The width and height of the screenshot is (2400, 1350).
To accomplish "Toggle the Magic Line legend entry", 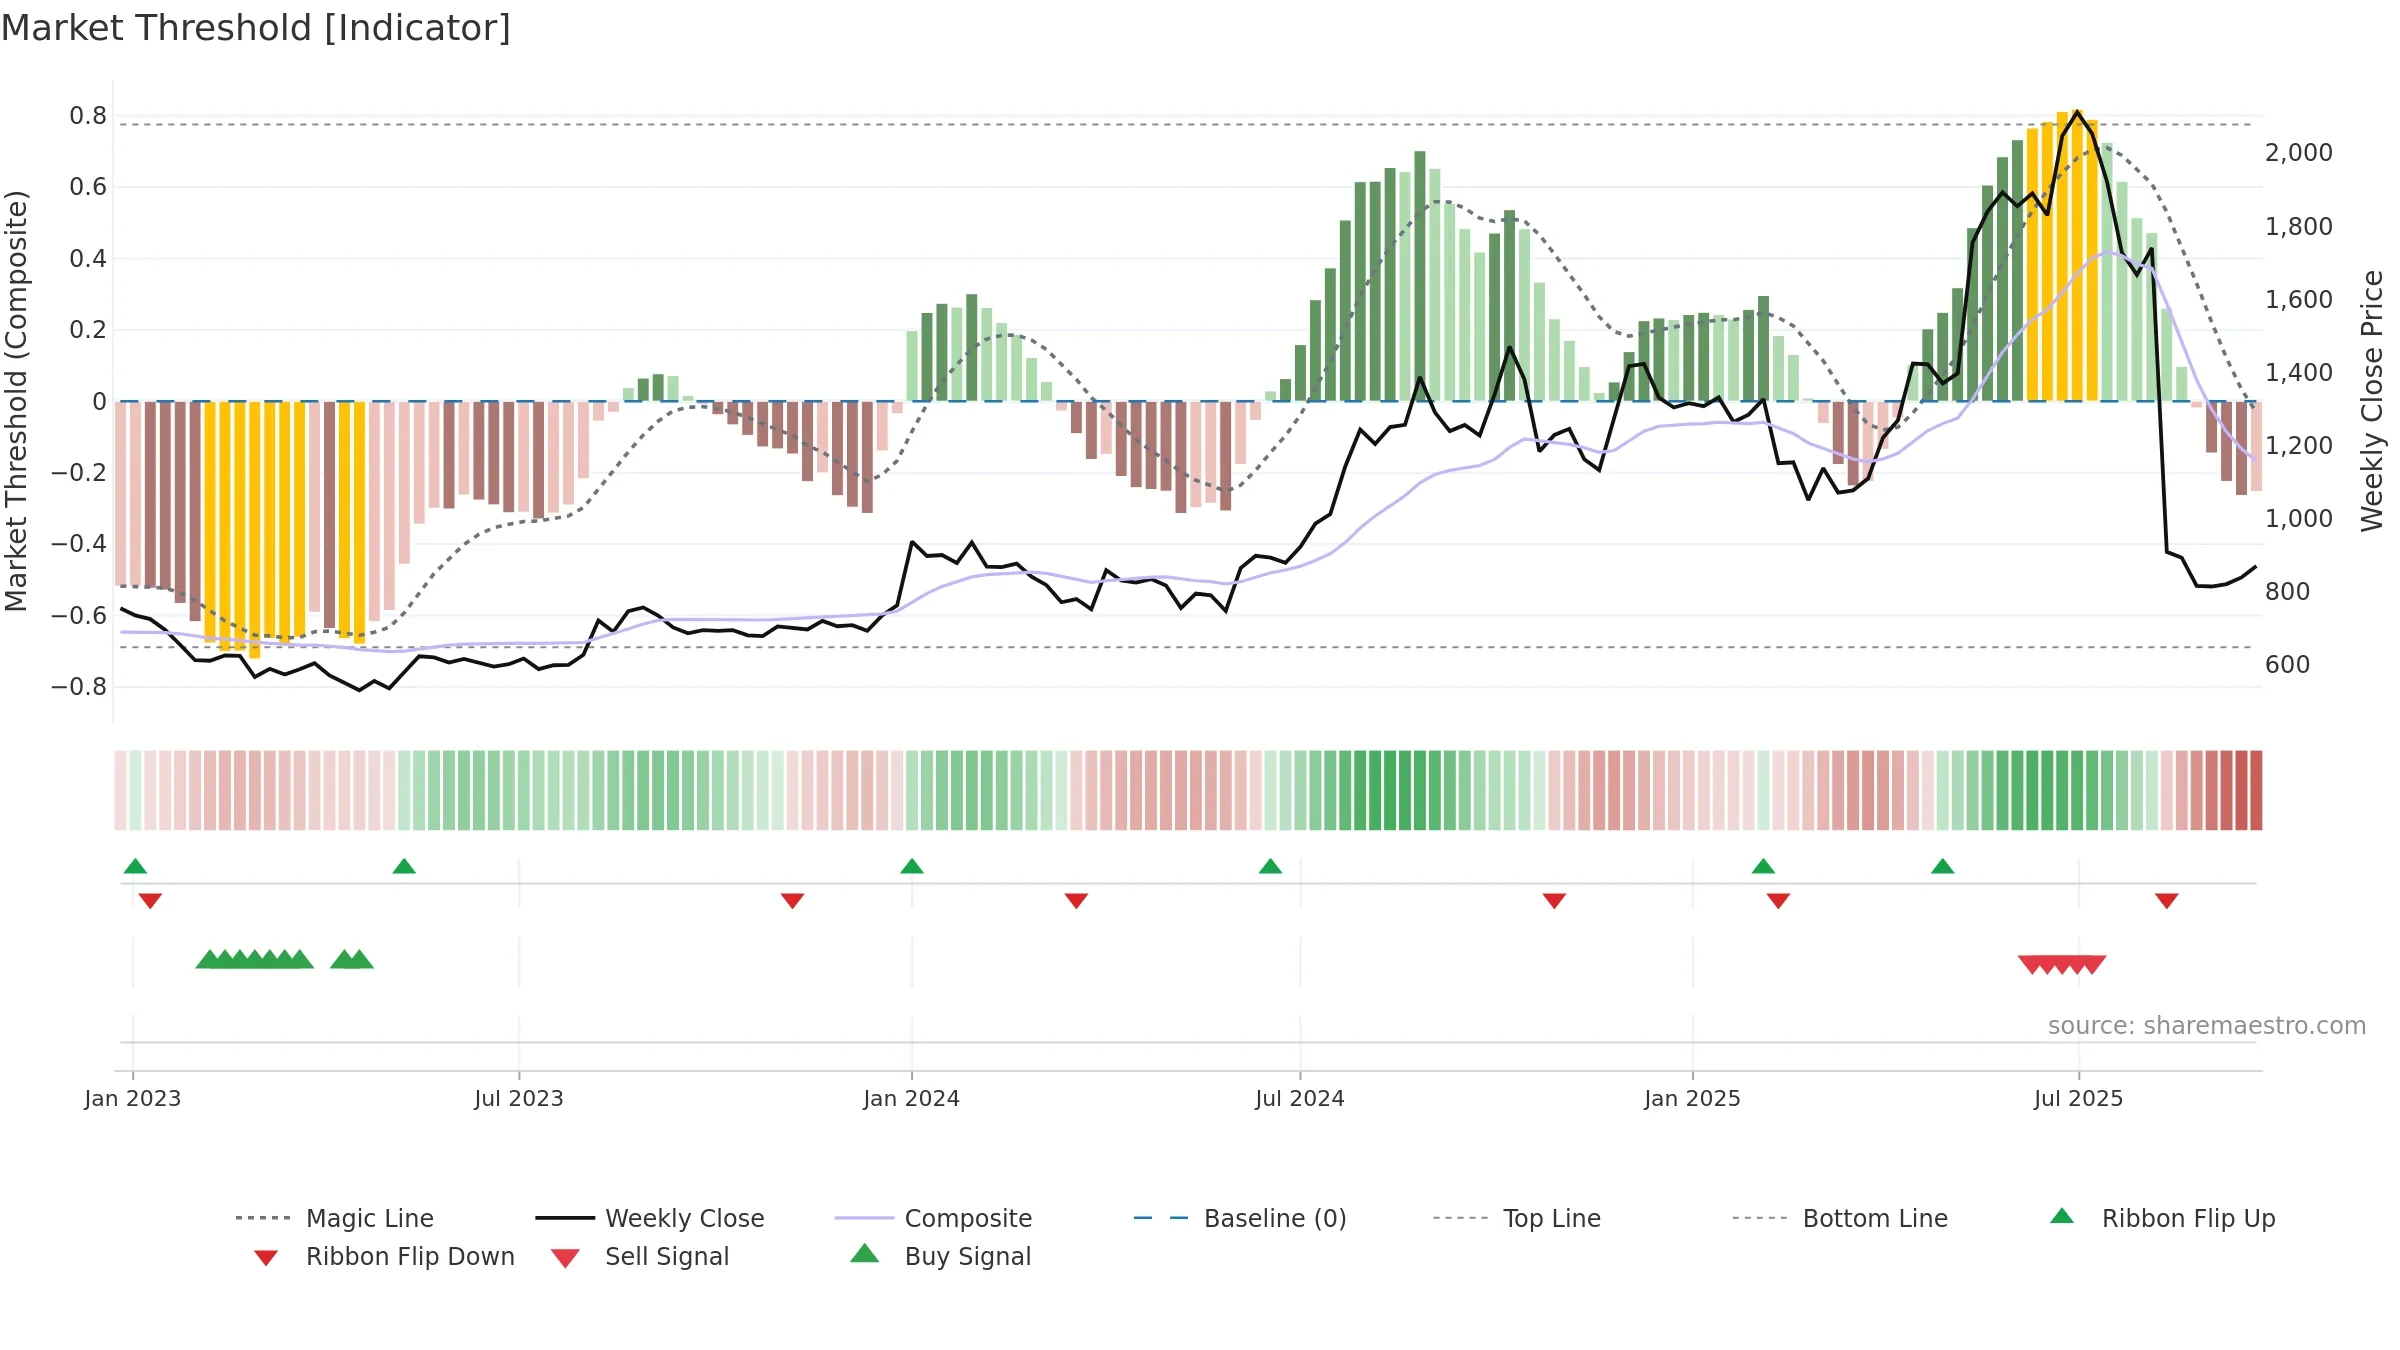I will coord(334,1218).
